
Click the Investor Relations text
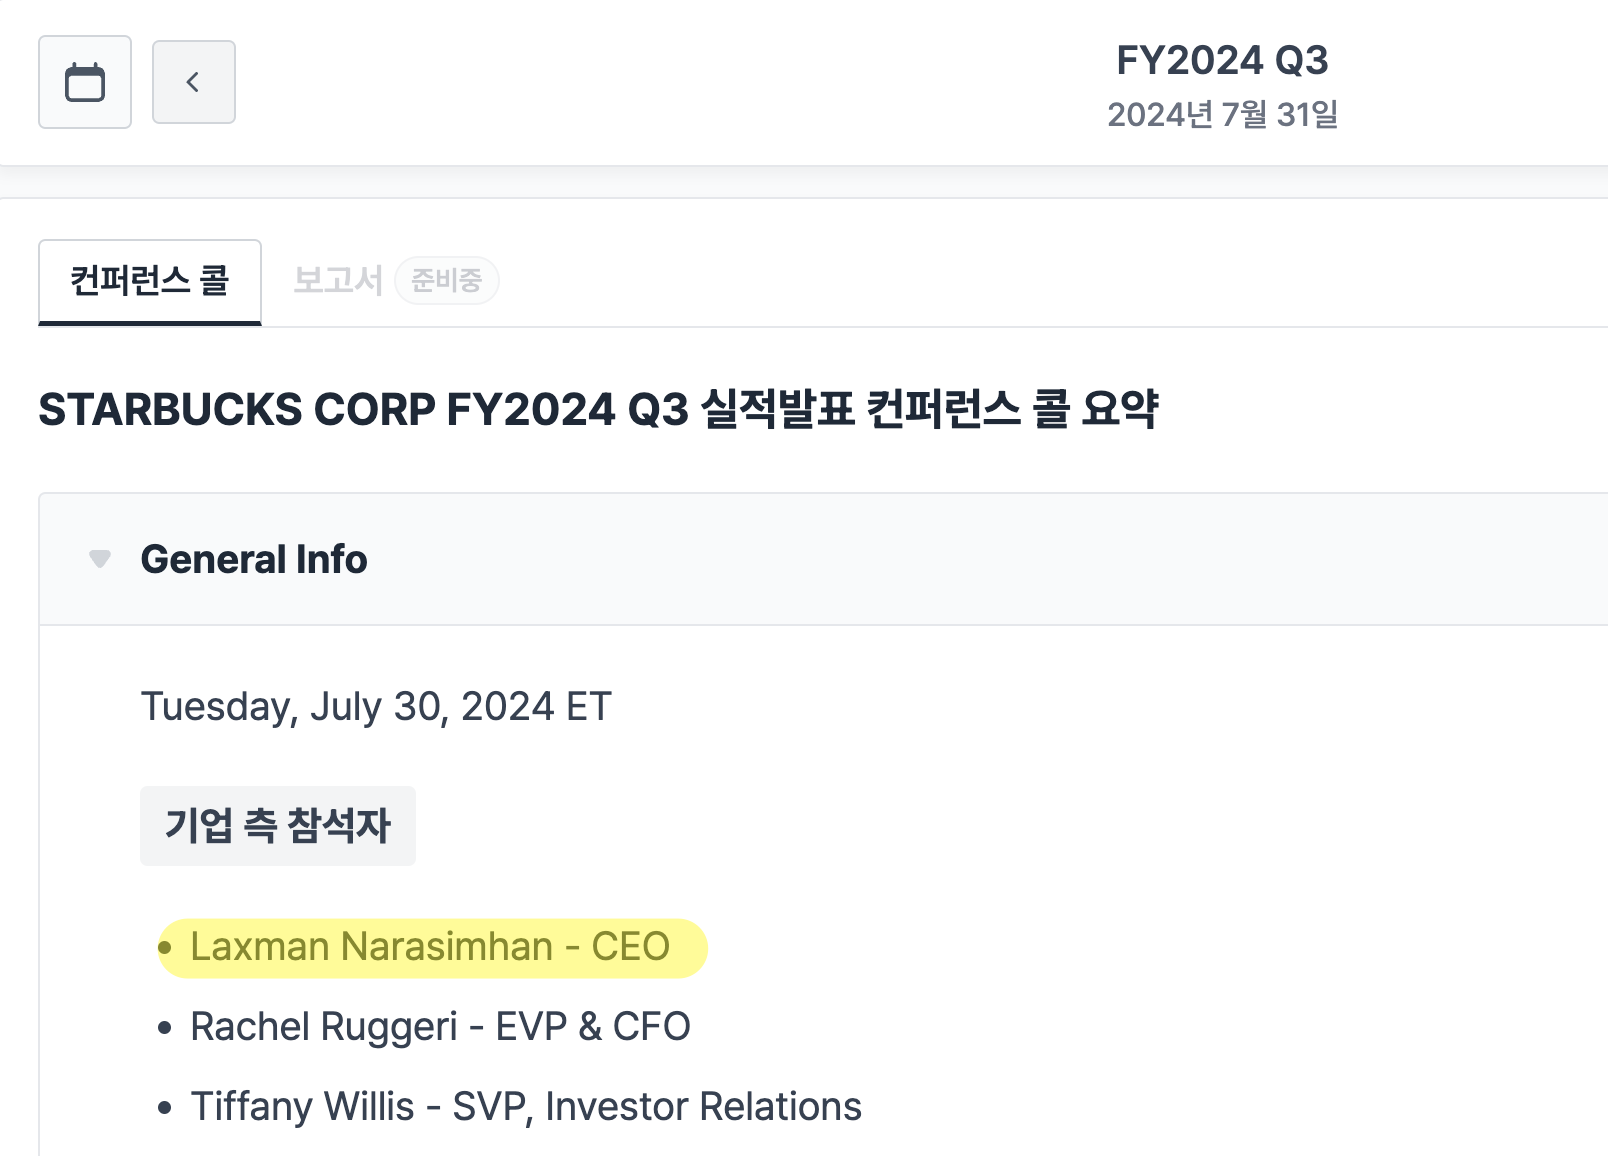click(703, 1107)
